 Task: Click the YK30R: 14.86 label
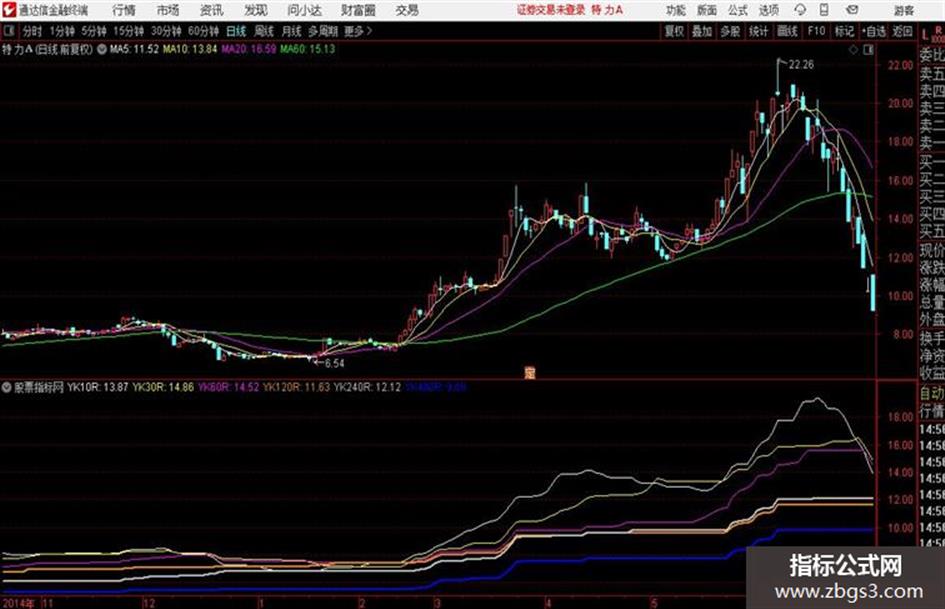point(163,387)
